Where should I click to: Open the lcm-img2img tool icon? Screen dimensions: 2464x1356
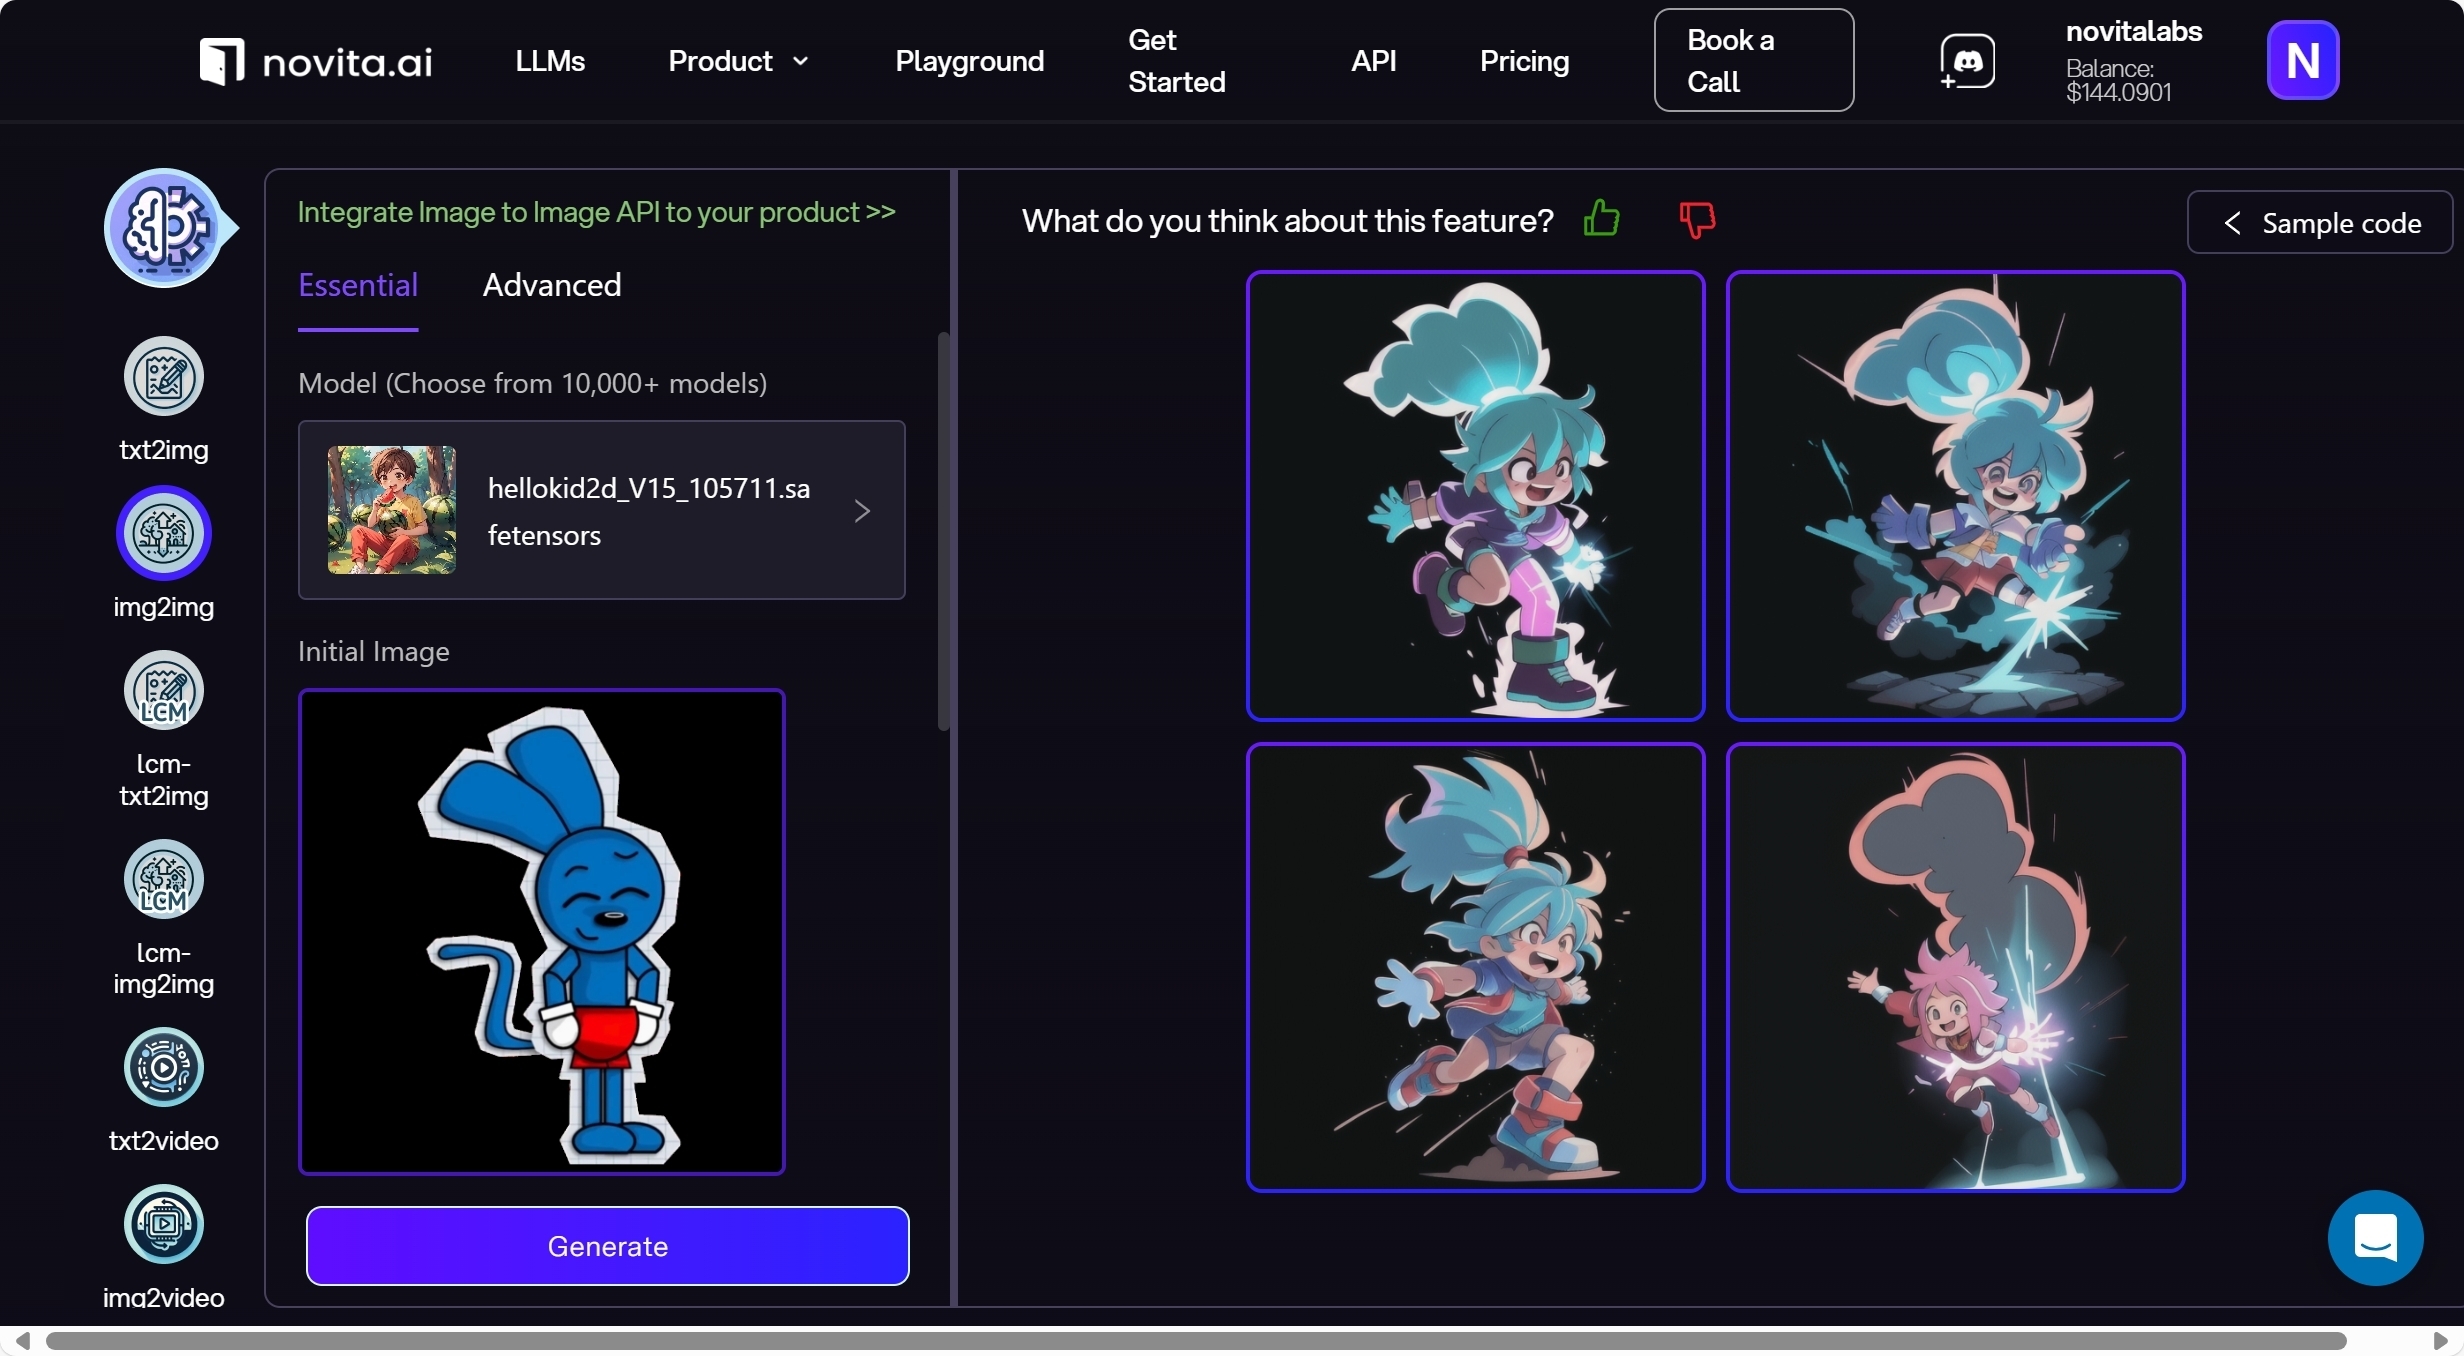tap(163, 880)
